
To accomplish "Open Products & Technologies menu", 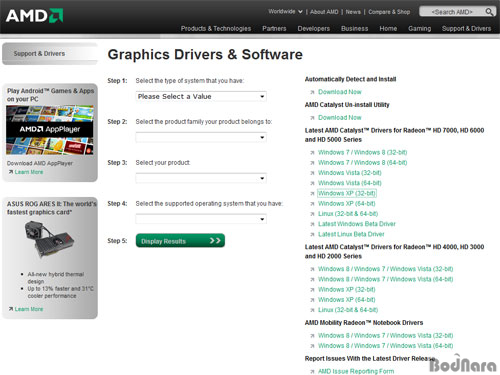I will 216,29.
